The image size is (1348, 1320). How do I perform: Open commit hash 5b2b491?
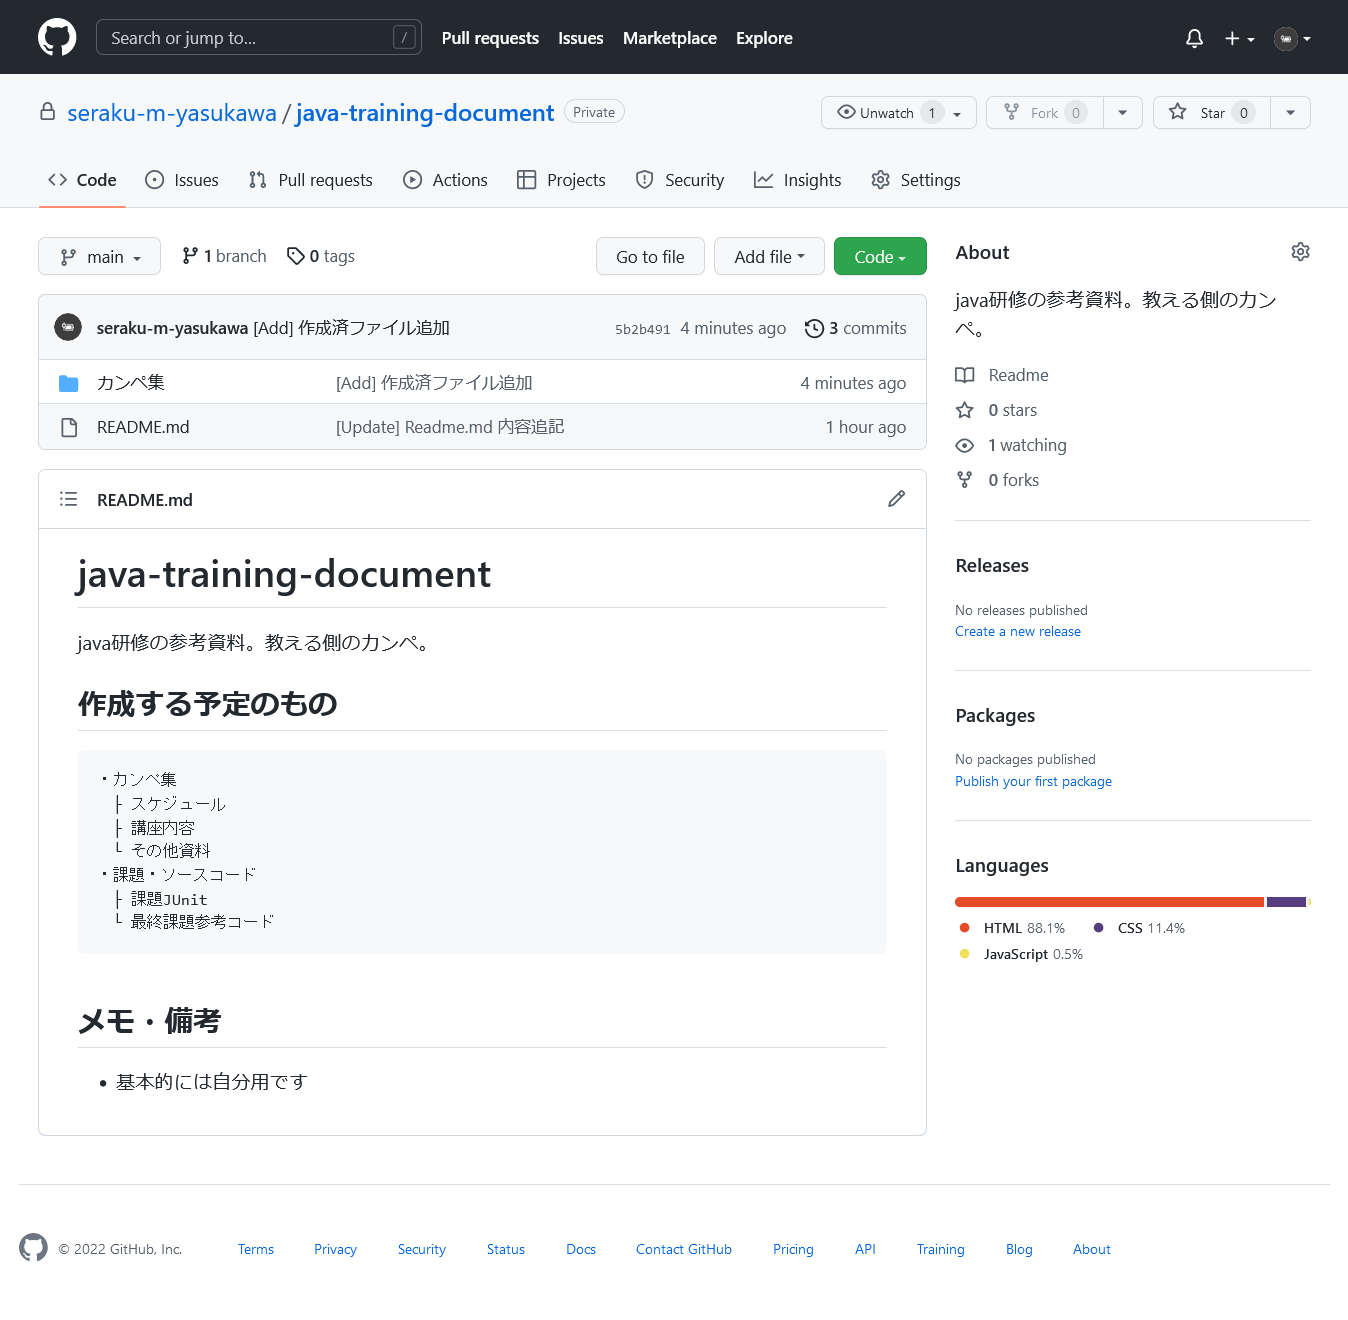coord(642,329)
